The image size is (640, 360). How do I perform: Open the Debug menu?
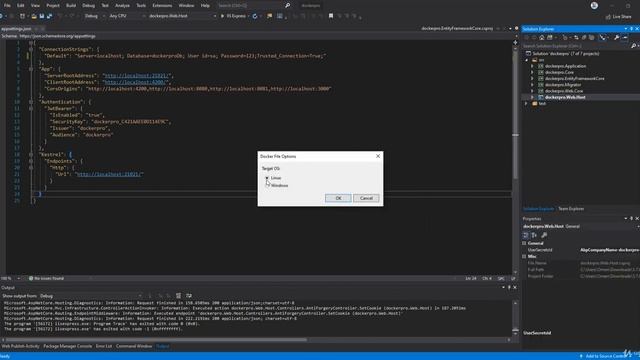(x=88, y=6)
